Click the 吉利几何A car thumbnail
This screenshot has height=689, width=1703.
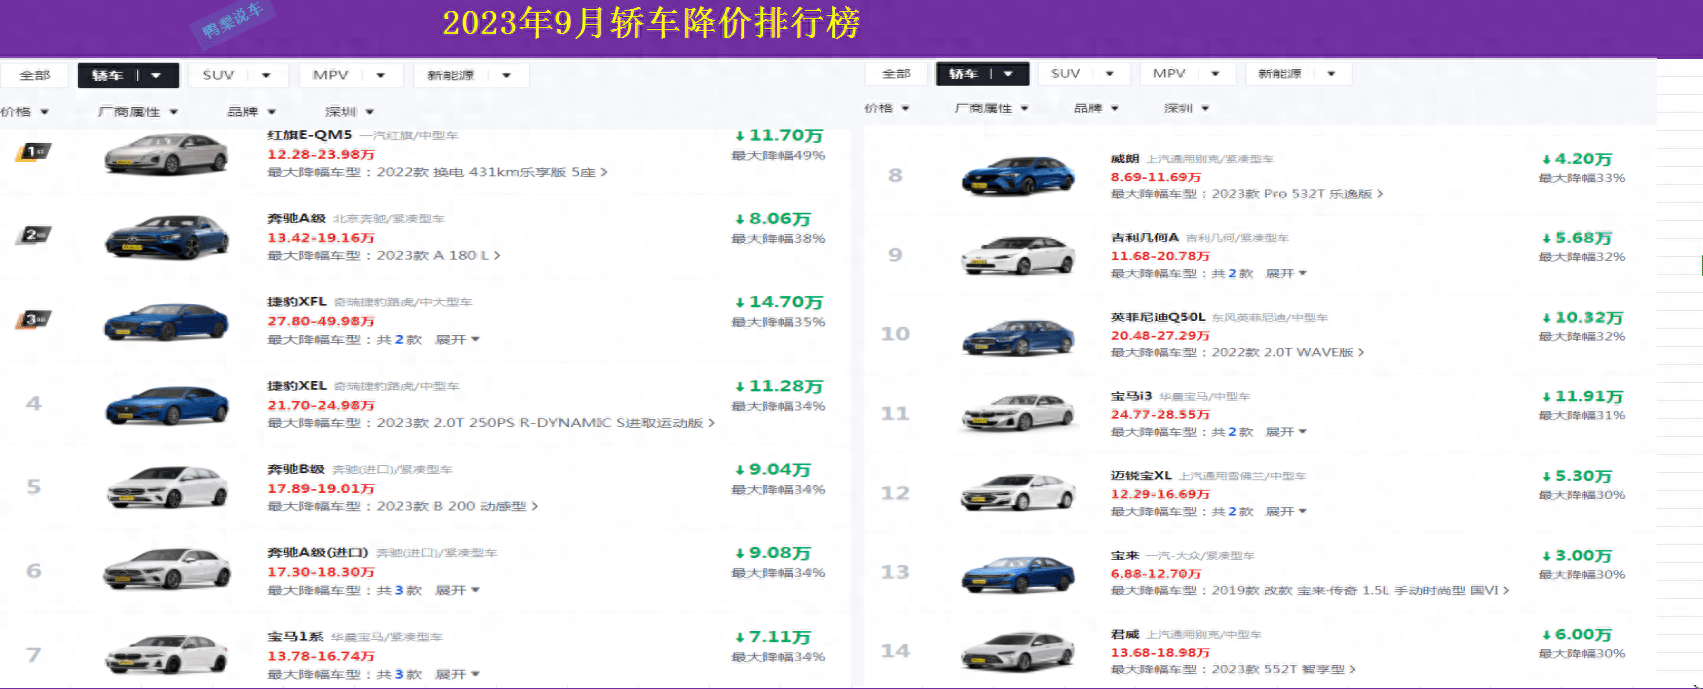(1018, 255)
